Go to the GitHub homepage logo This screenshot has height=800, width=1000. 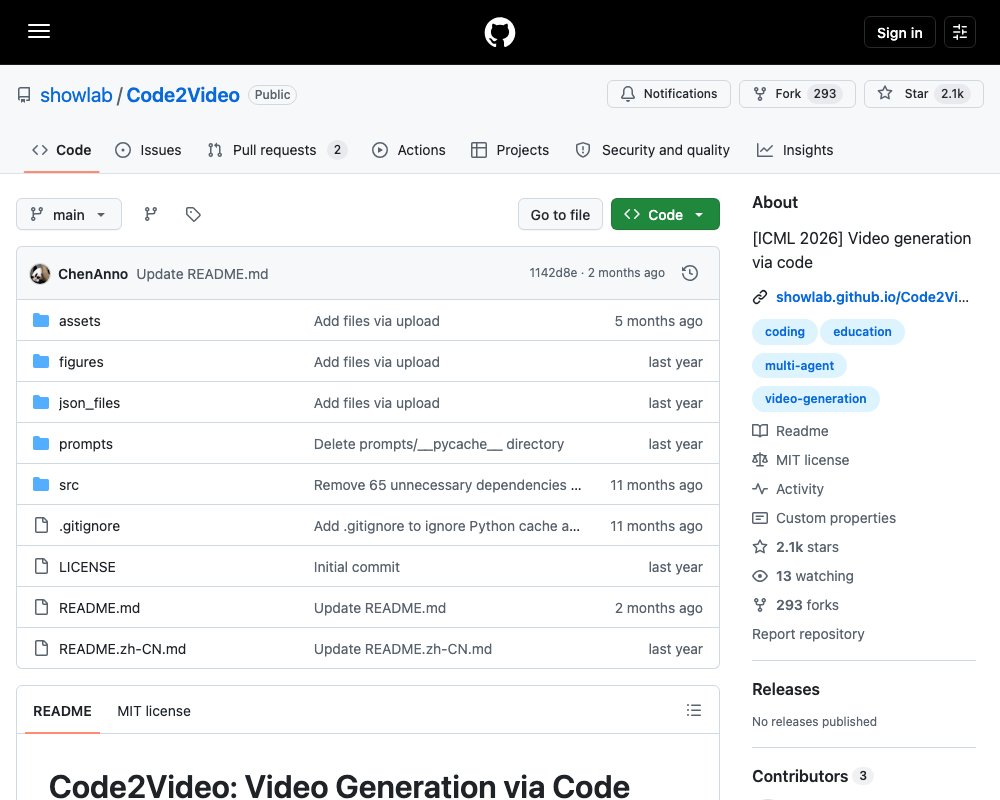point(499,32)
